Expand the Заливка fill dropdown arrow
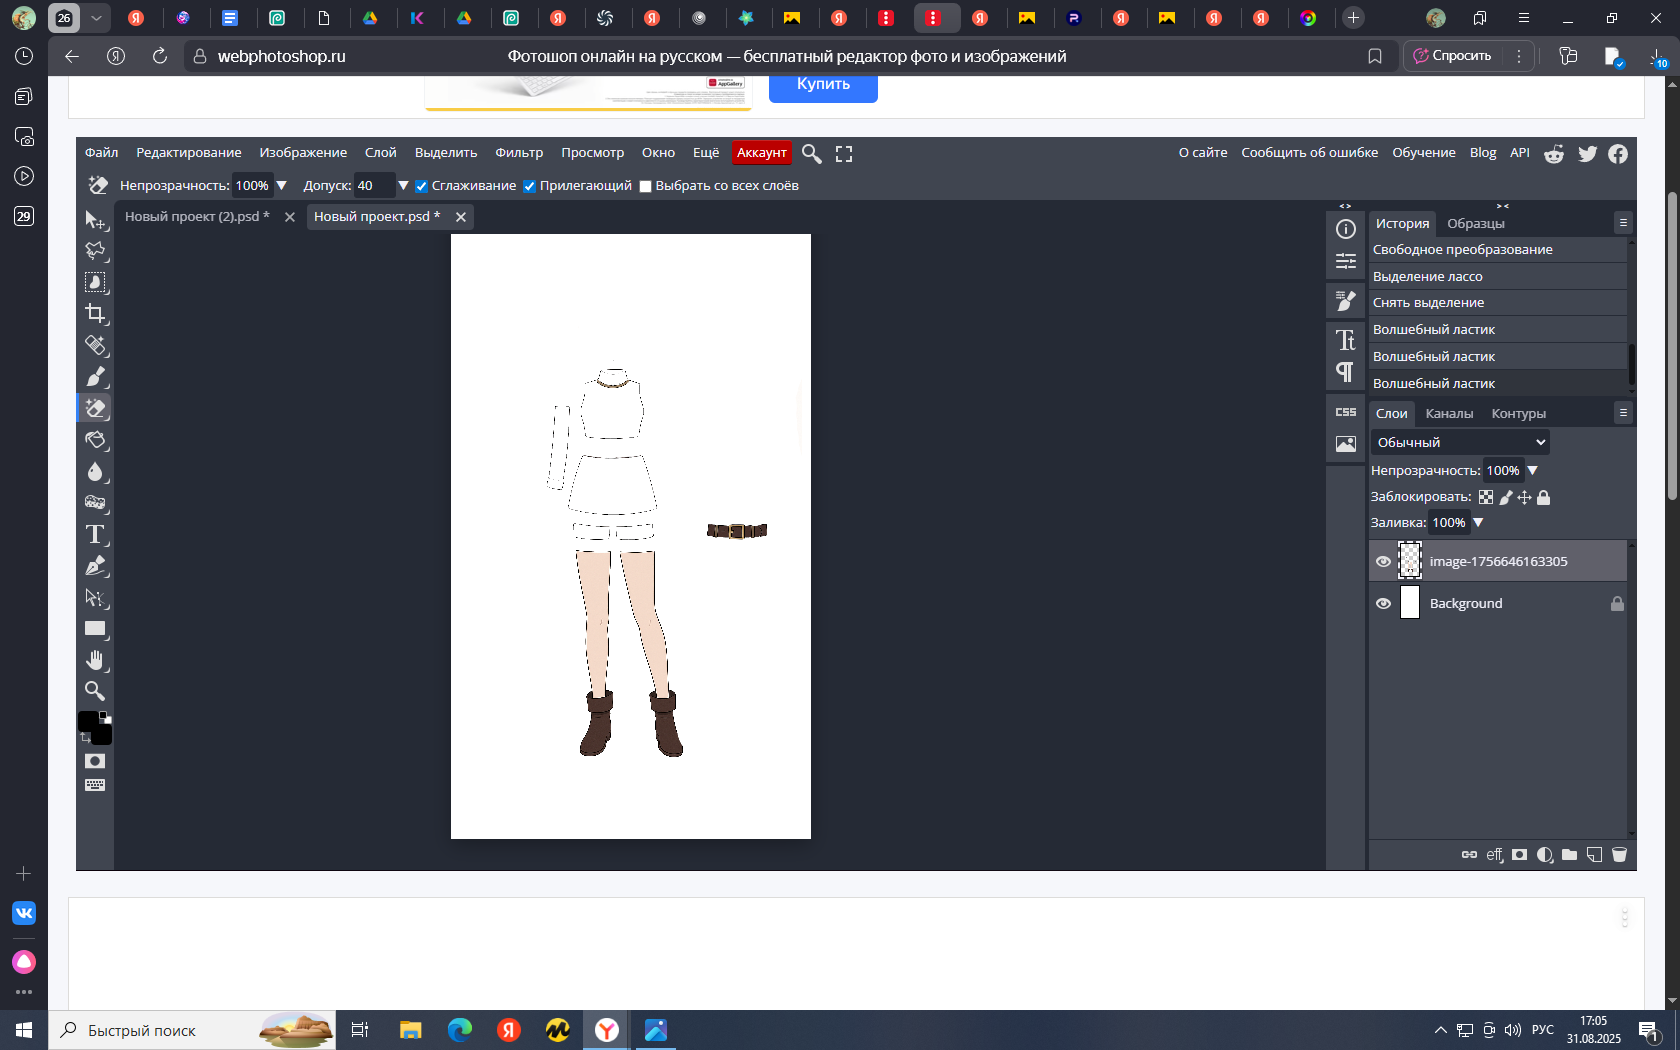Viewport: 1680px width, 1050px height. click(1479, 523)
